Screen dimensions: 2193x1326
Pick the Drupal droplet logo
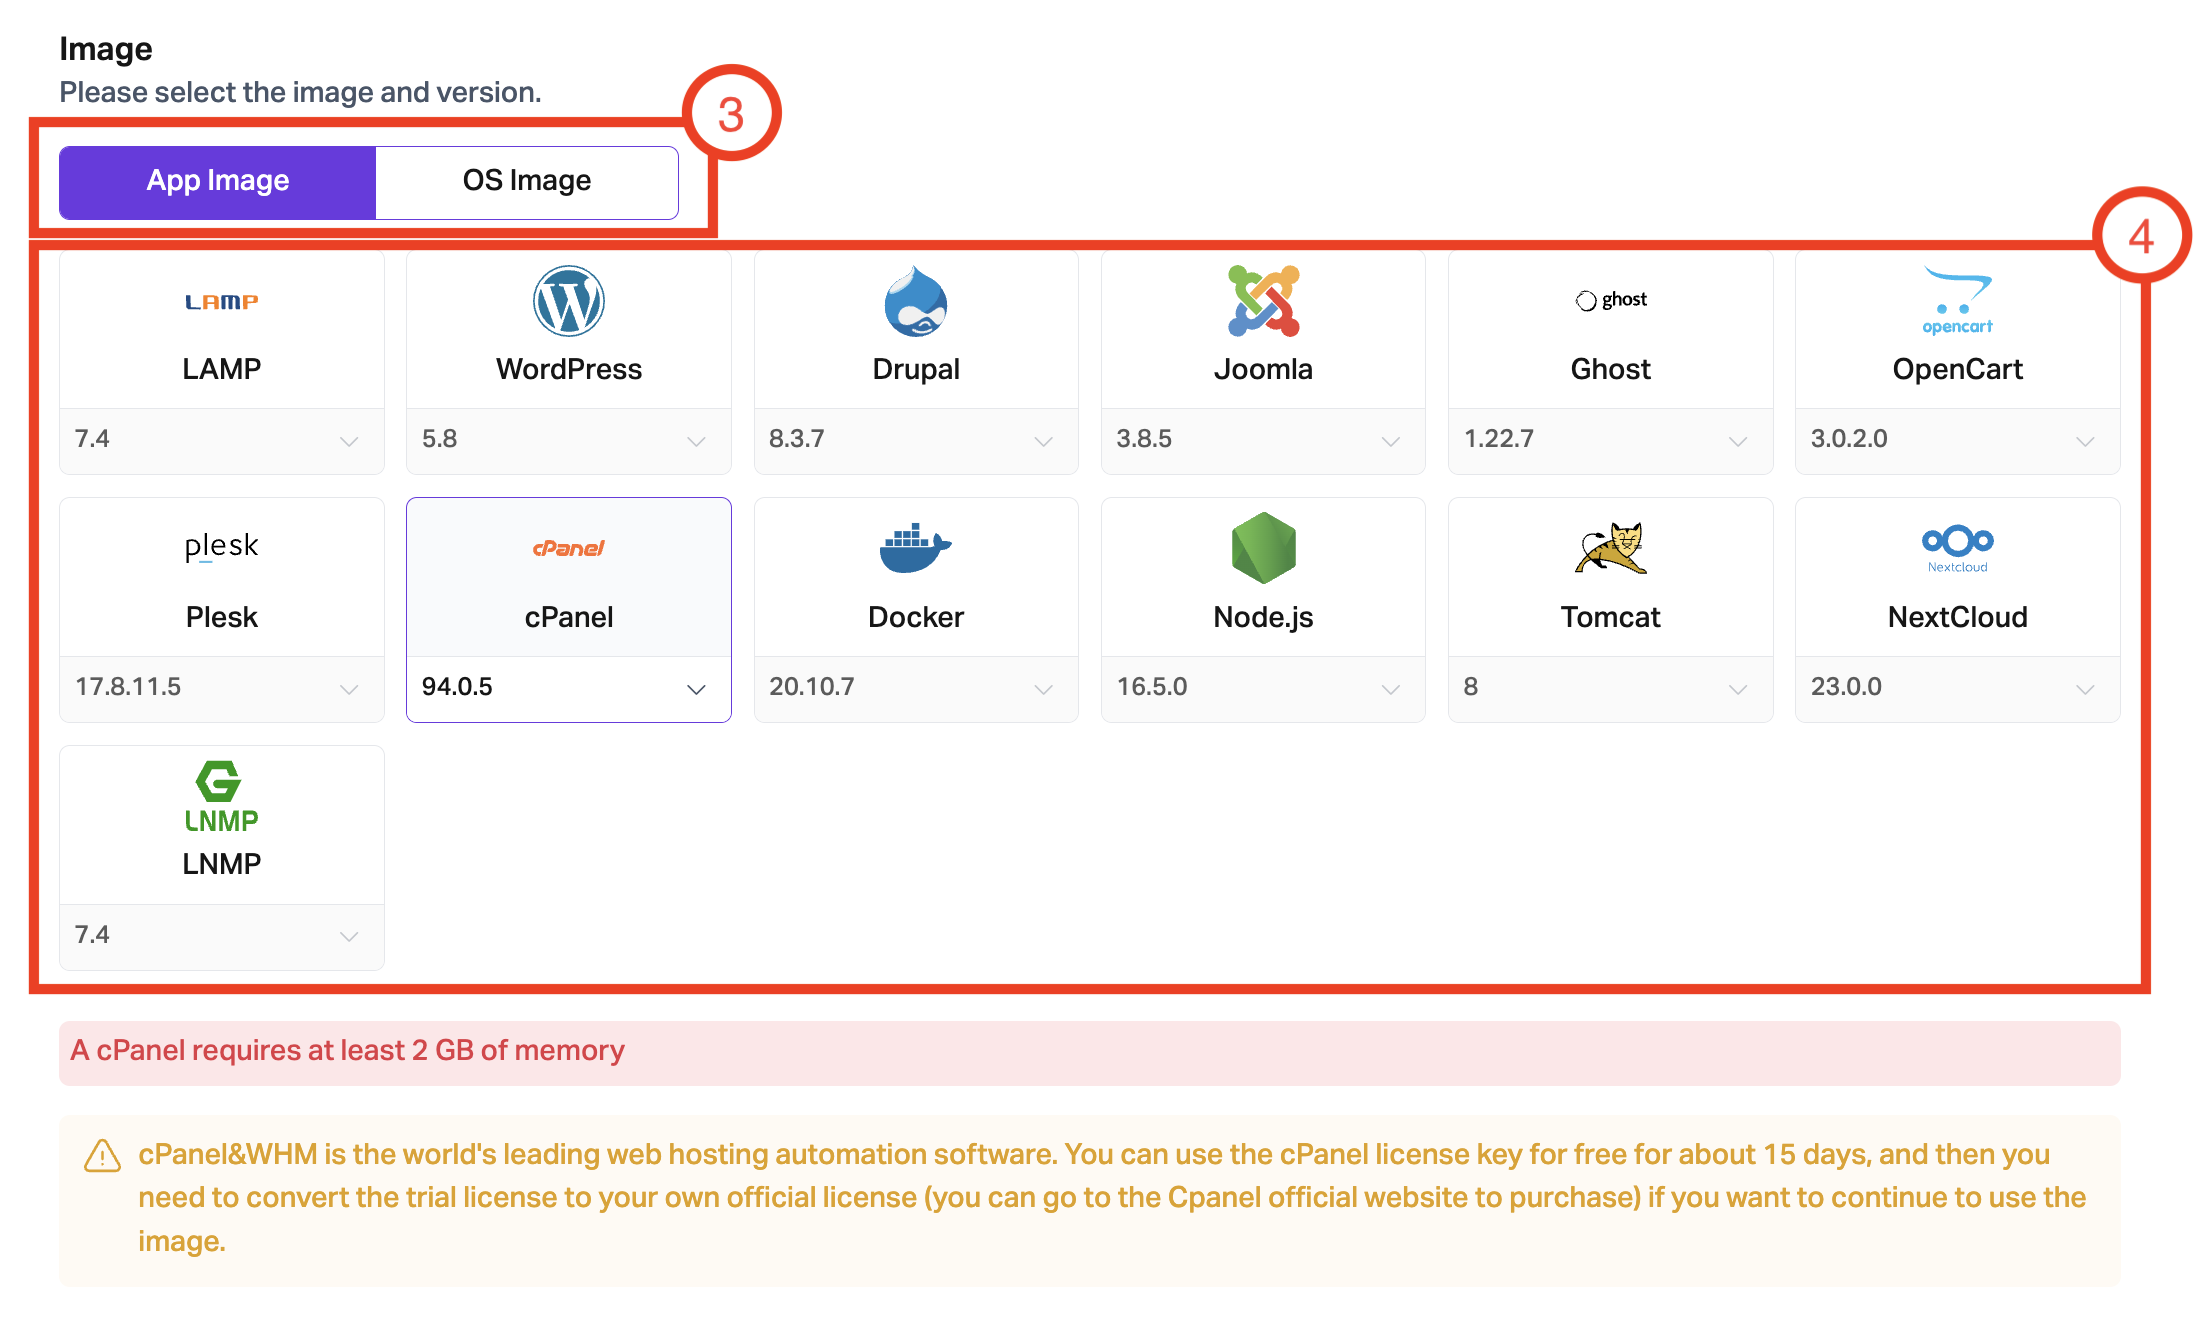pos(916,301)
